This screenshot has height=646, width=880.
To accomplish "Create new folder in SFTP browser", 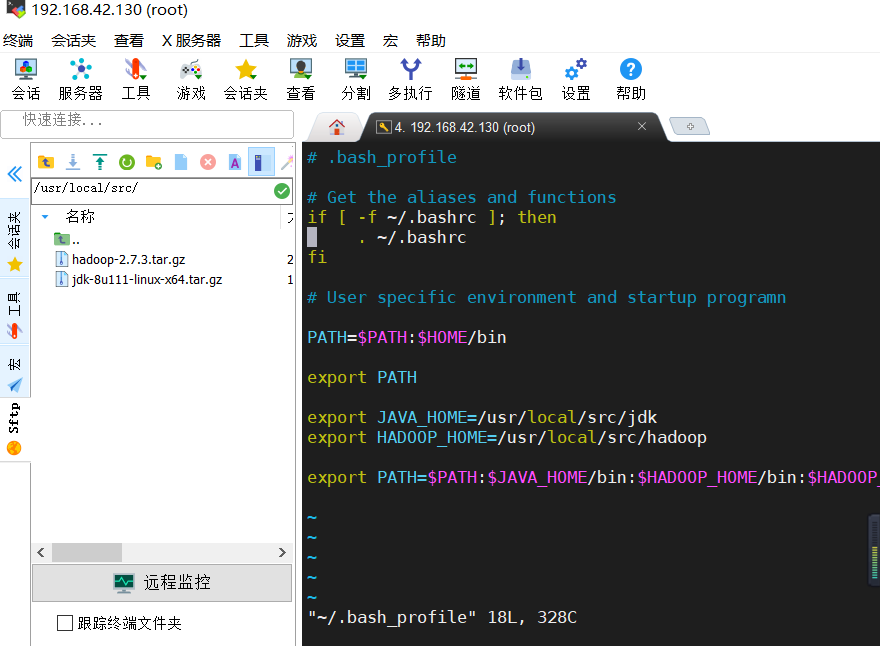I will tap(154, 162).
